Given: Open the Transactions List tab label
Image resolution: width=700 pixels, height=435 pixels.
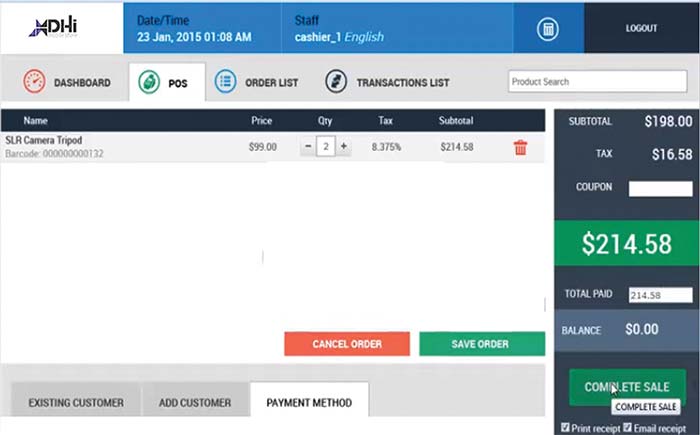Looking at the screenshot, I should point(403,83).
